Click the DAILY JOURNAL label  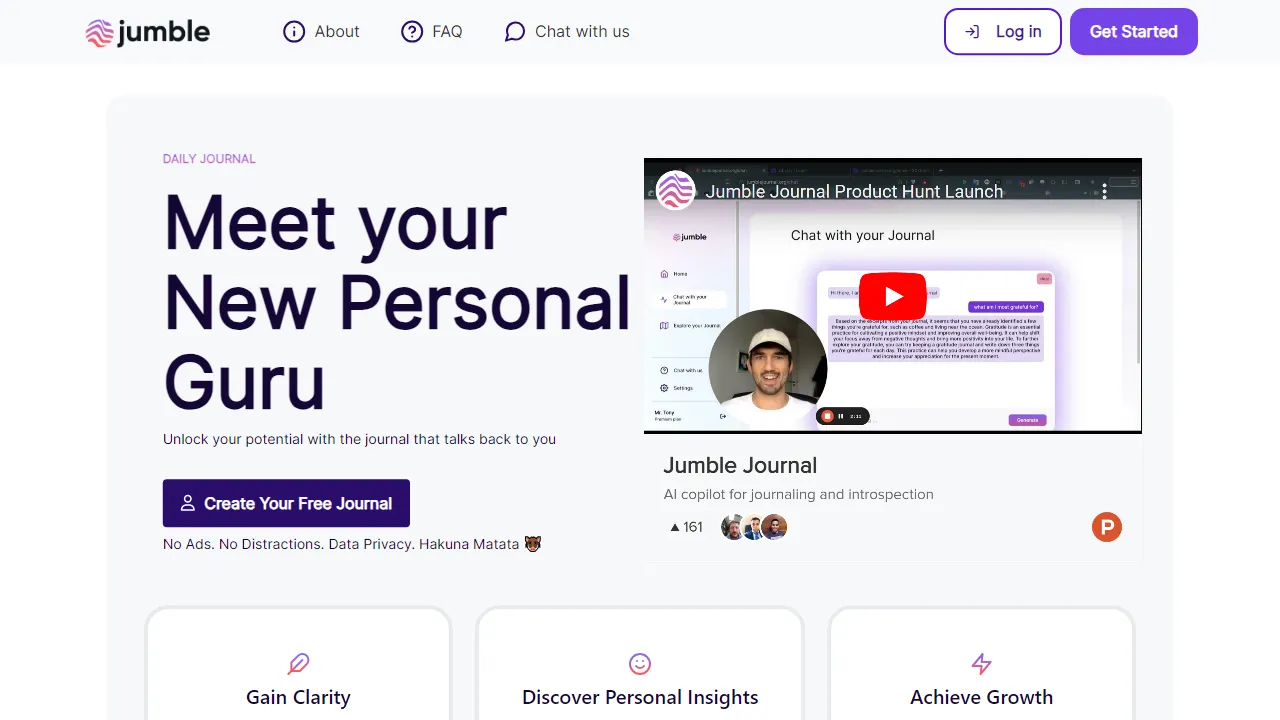click(x=209, y=159)
